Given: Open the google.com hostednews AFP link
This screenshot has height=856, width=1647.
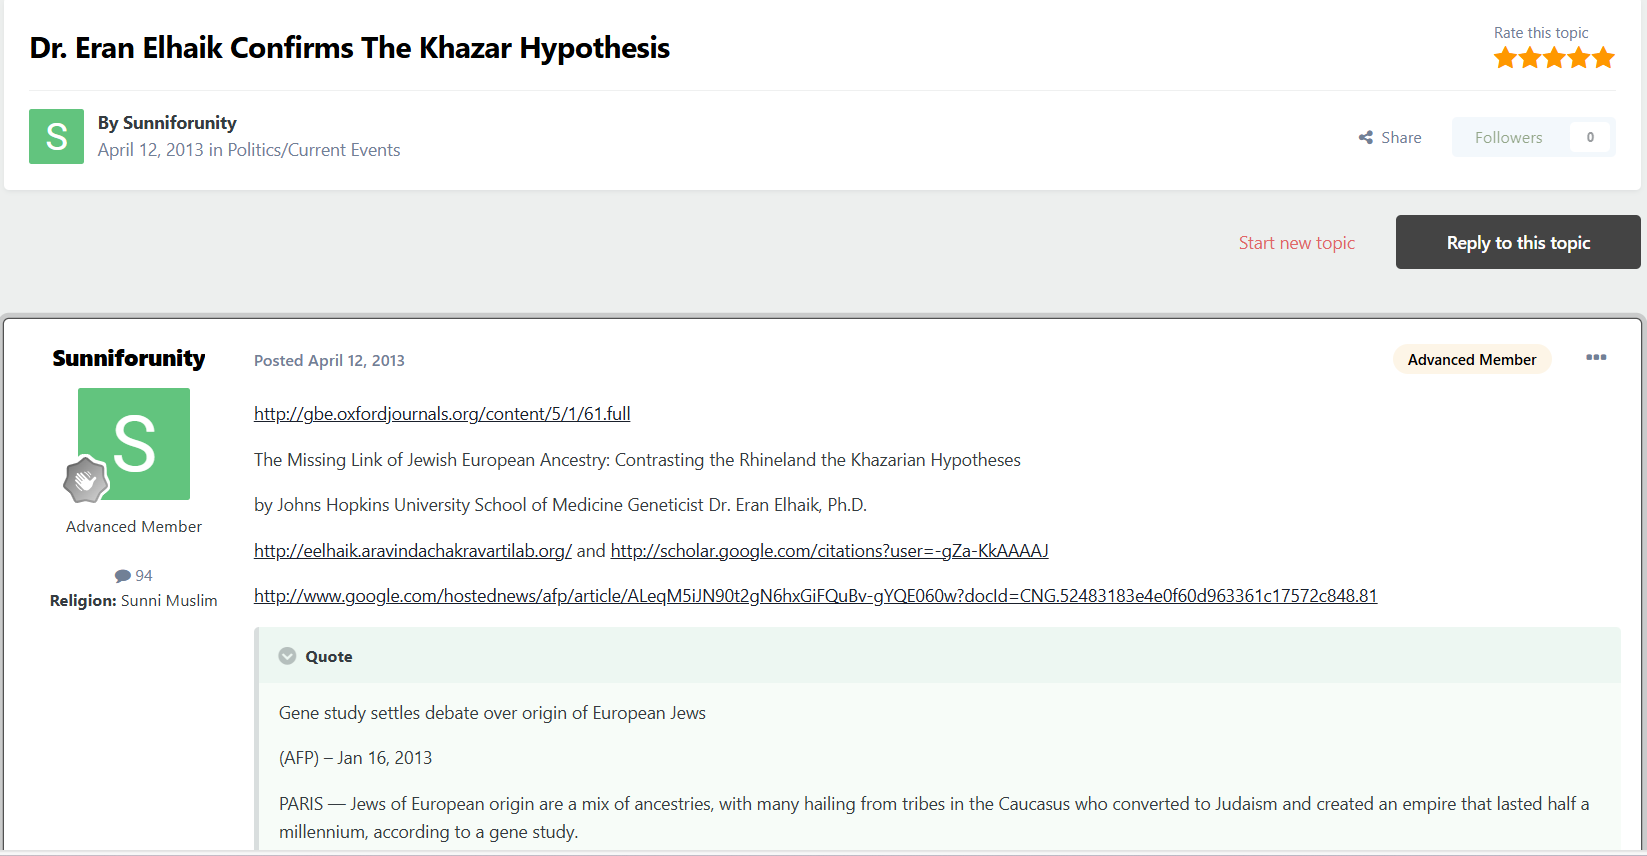Looking at the screenshot, I should 816,596.
